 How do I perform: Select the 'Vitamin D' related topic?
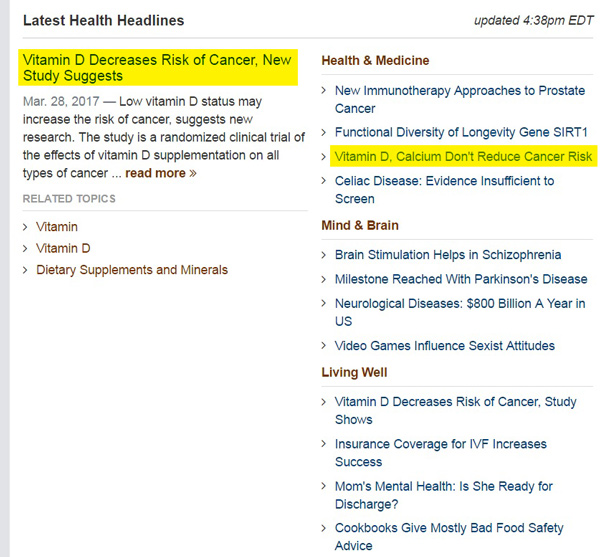[x=63, y=248]
